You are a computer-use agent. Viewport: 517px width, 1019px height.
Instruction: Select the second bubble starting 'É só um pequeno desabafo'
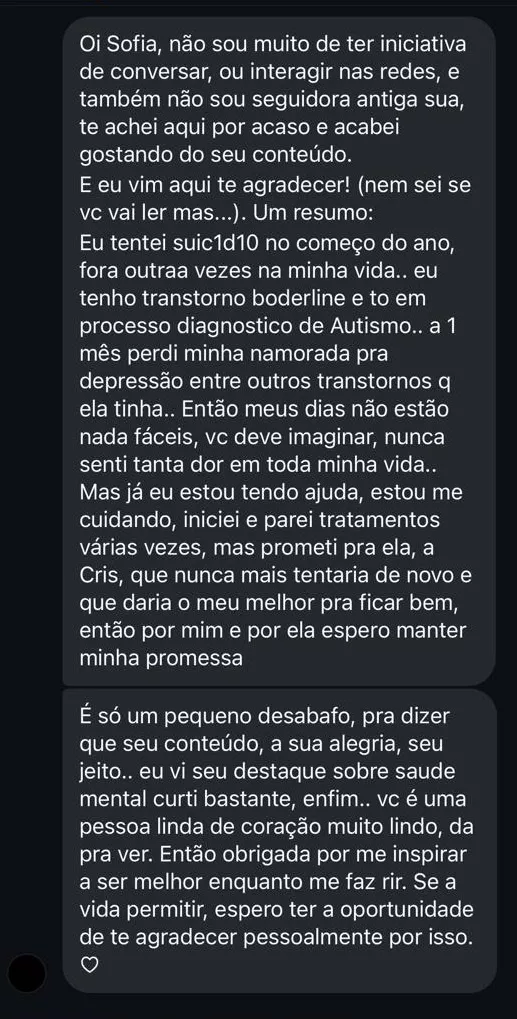tap(279, 841)
